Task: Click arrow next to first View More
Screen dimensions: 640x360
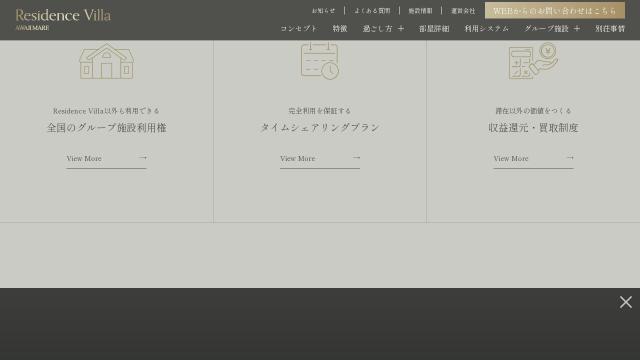Action: pyautogui.click(x=143, y=158)
